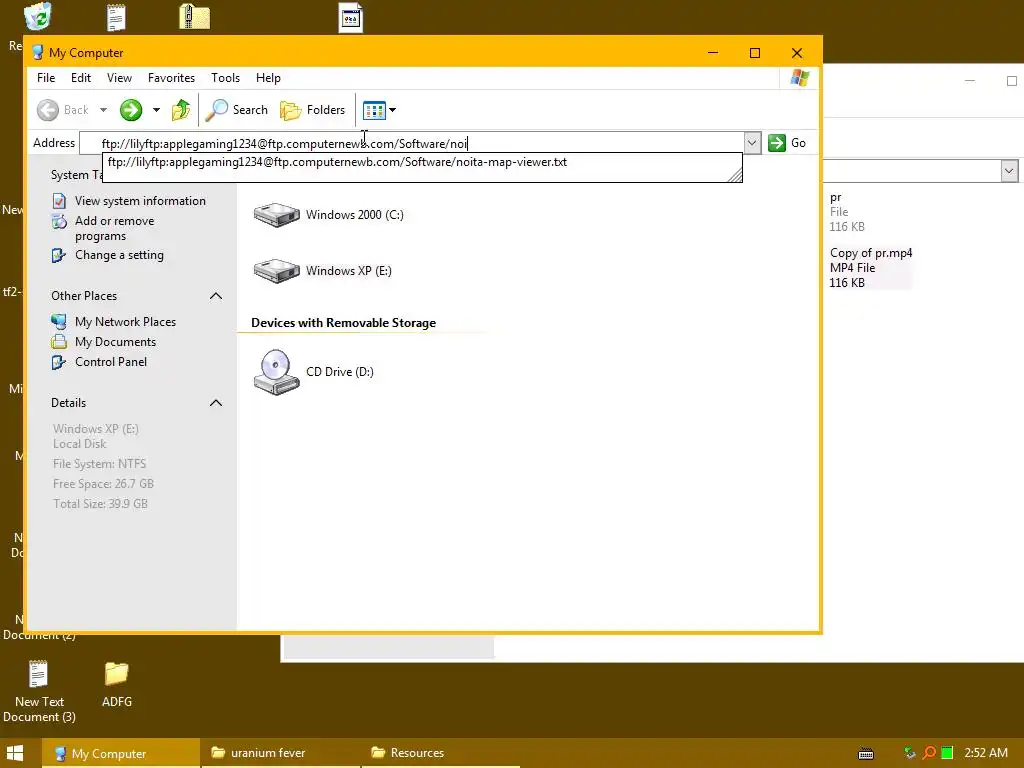This screenshot has height=768, width=1024.
Task: Open the Views icon in toolbar
Action: pyautogui.click(x=374, y=110)
